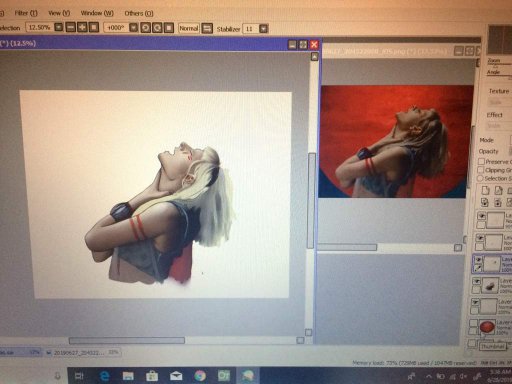This screenshot has height=384, width=512.
Task: Click the Normal view mode button
Action: [189, 28]
